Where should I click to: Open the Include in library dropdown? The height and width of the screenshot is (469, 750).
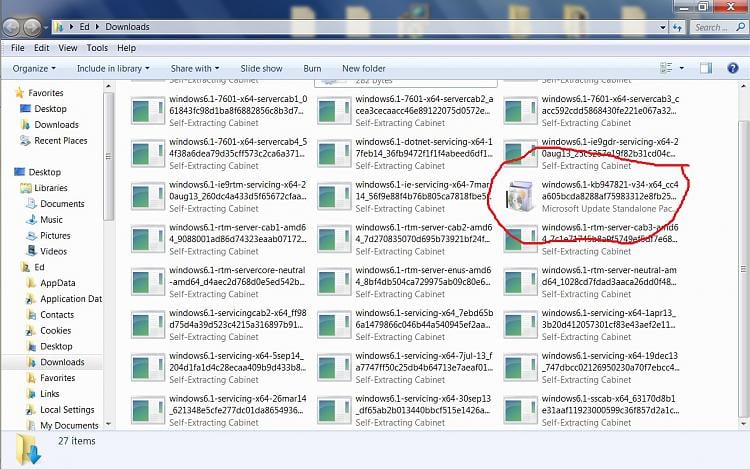[x=113, y=68]
